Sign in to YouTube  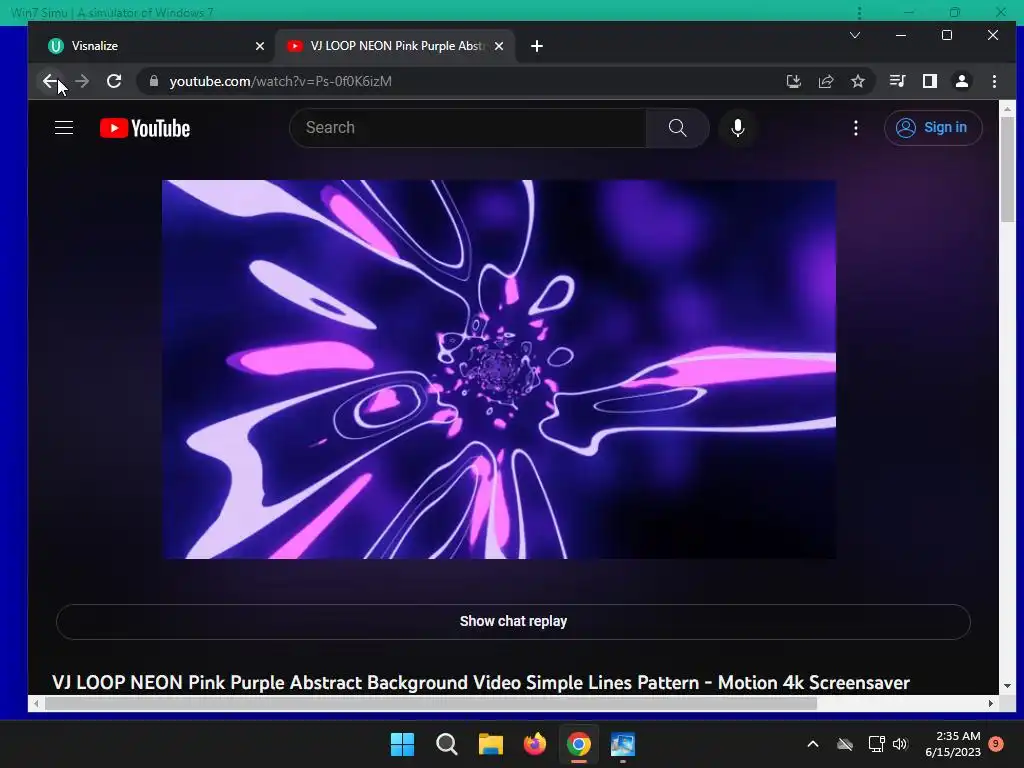click(x=933, y=127)
